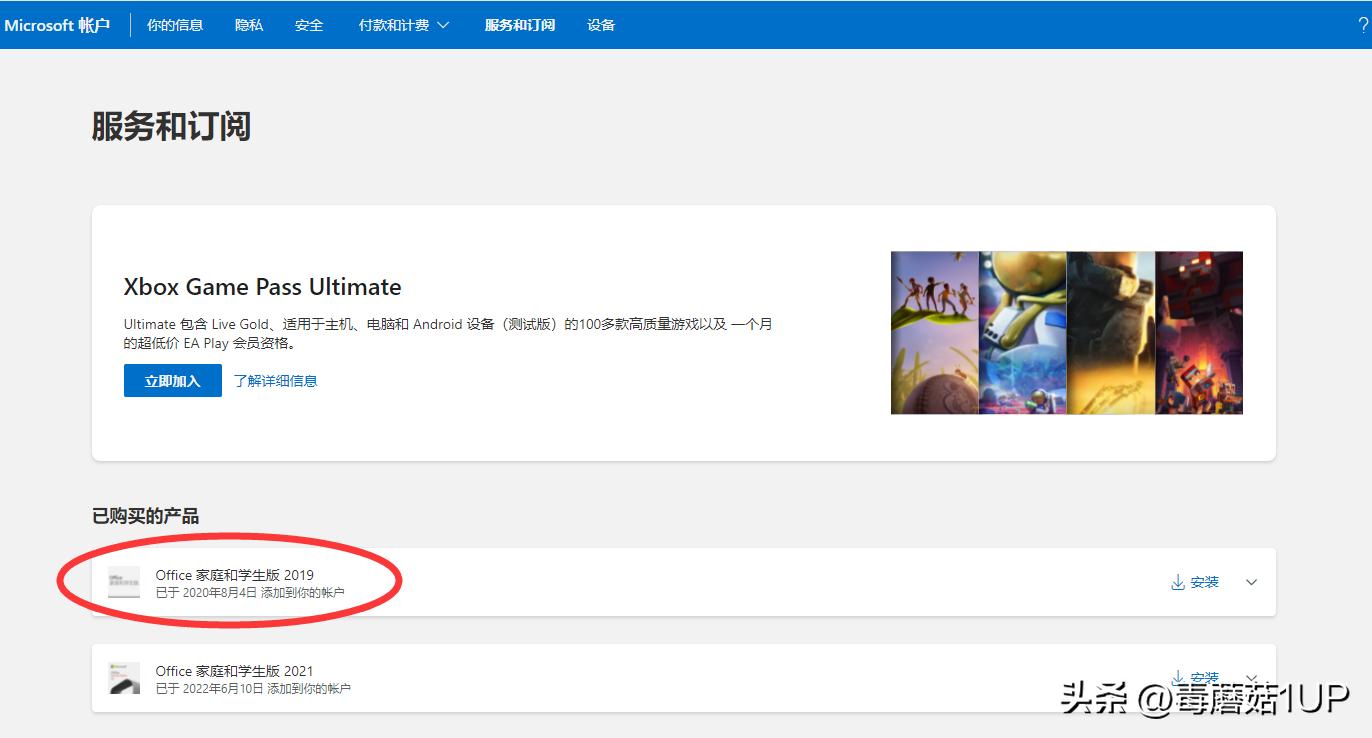Expand details for Office 家庭和学生版 2019
This screenshot has width=1372, height=738.
click(1249, 581)
